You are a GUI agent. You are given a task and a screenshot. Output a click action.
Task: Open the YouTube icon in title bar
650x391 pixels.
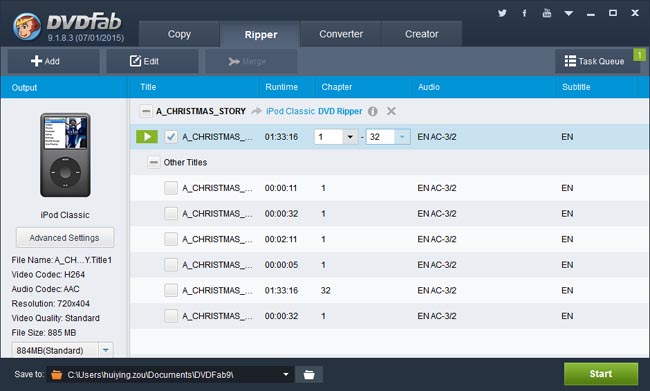[547, 13]
